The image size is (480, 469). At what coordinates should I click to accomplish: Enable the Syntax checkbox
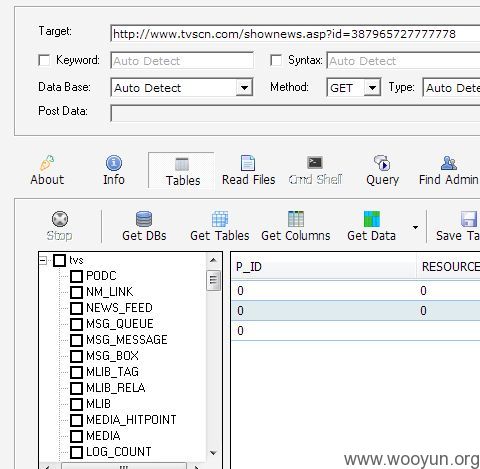276,60
